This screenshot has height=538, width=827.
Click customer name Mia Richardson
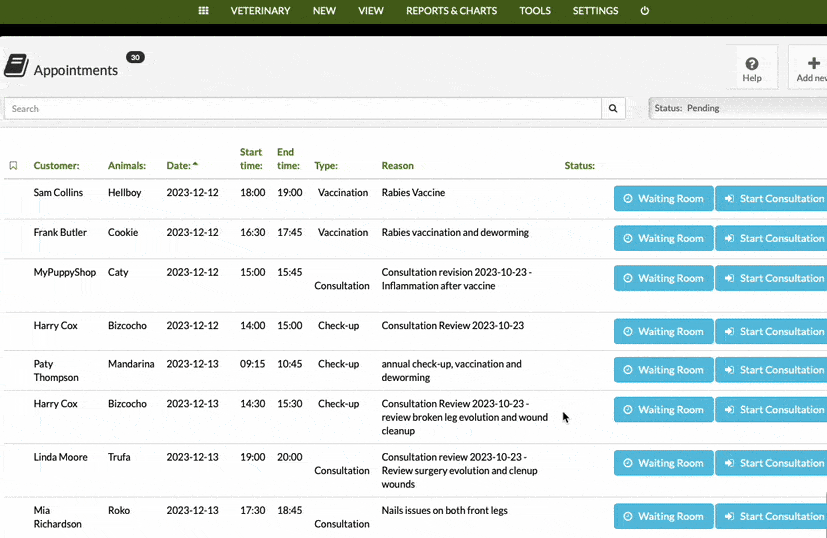point(57,517)
